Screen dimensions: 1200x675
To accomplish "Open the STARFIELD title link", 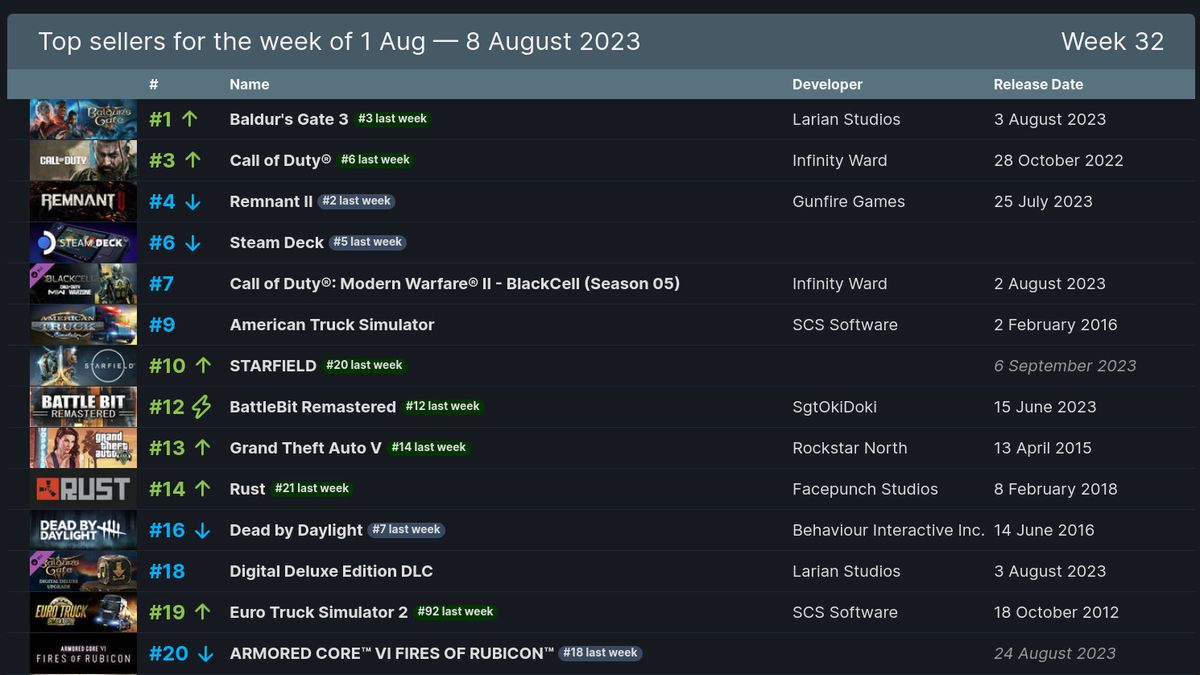I will pyautogui.click(x=273, y=365).
